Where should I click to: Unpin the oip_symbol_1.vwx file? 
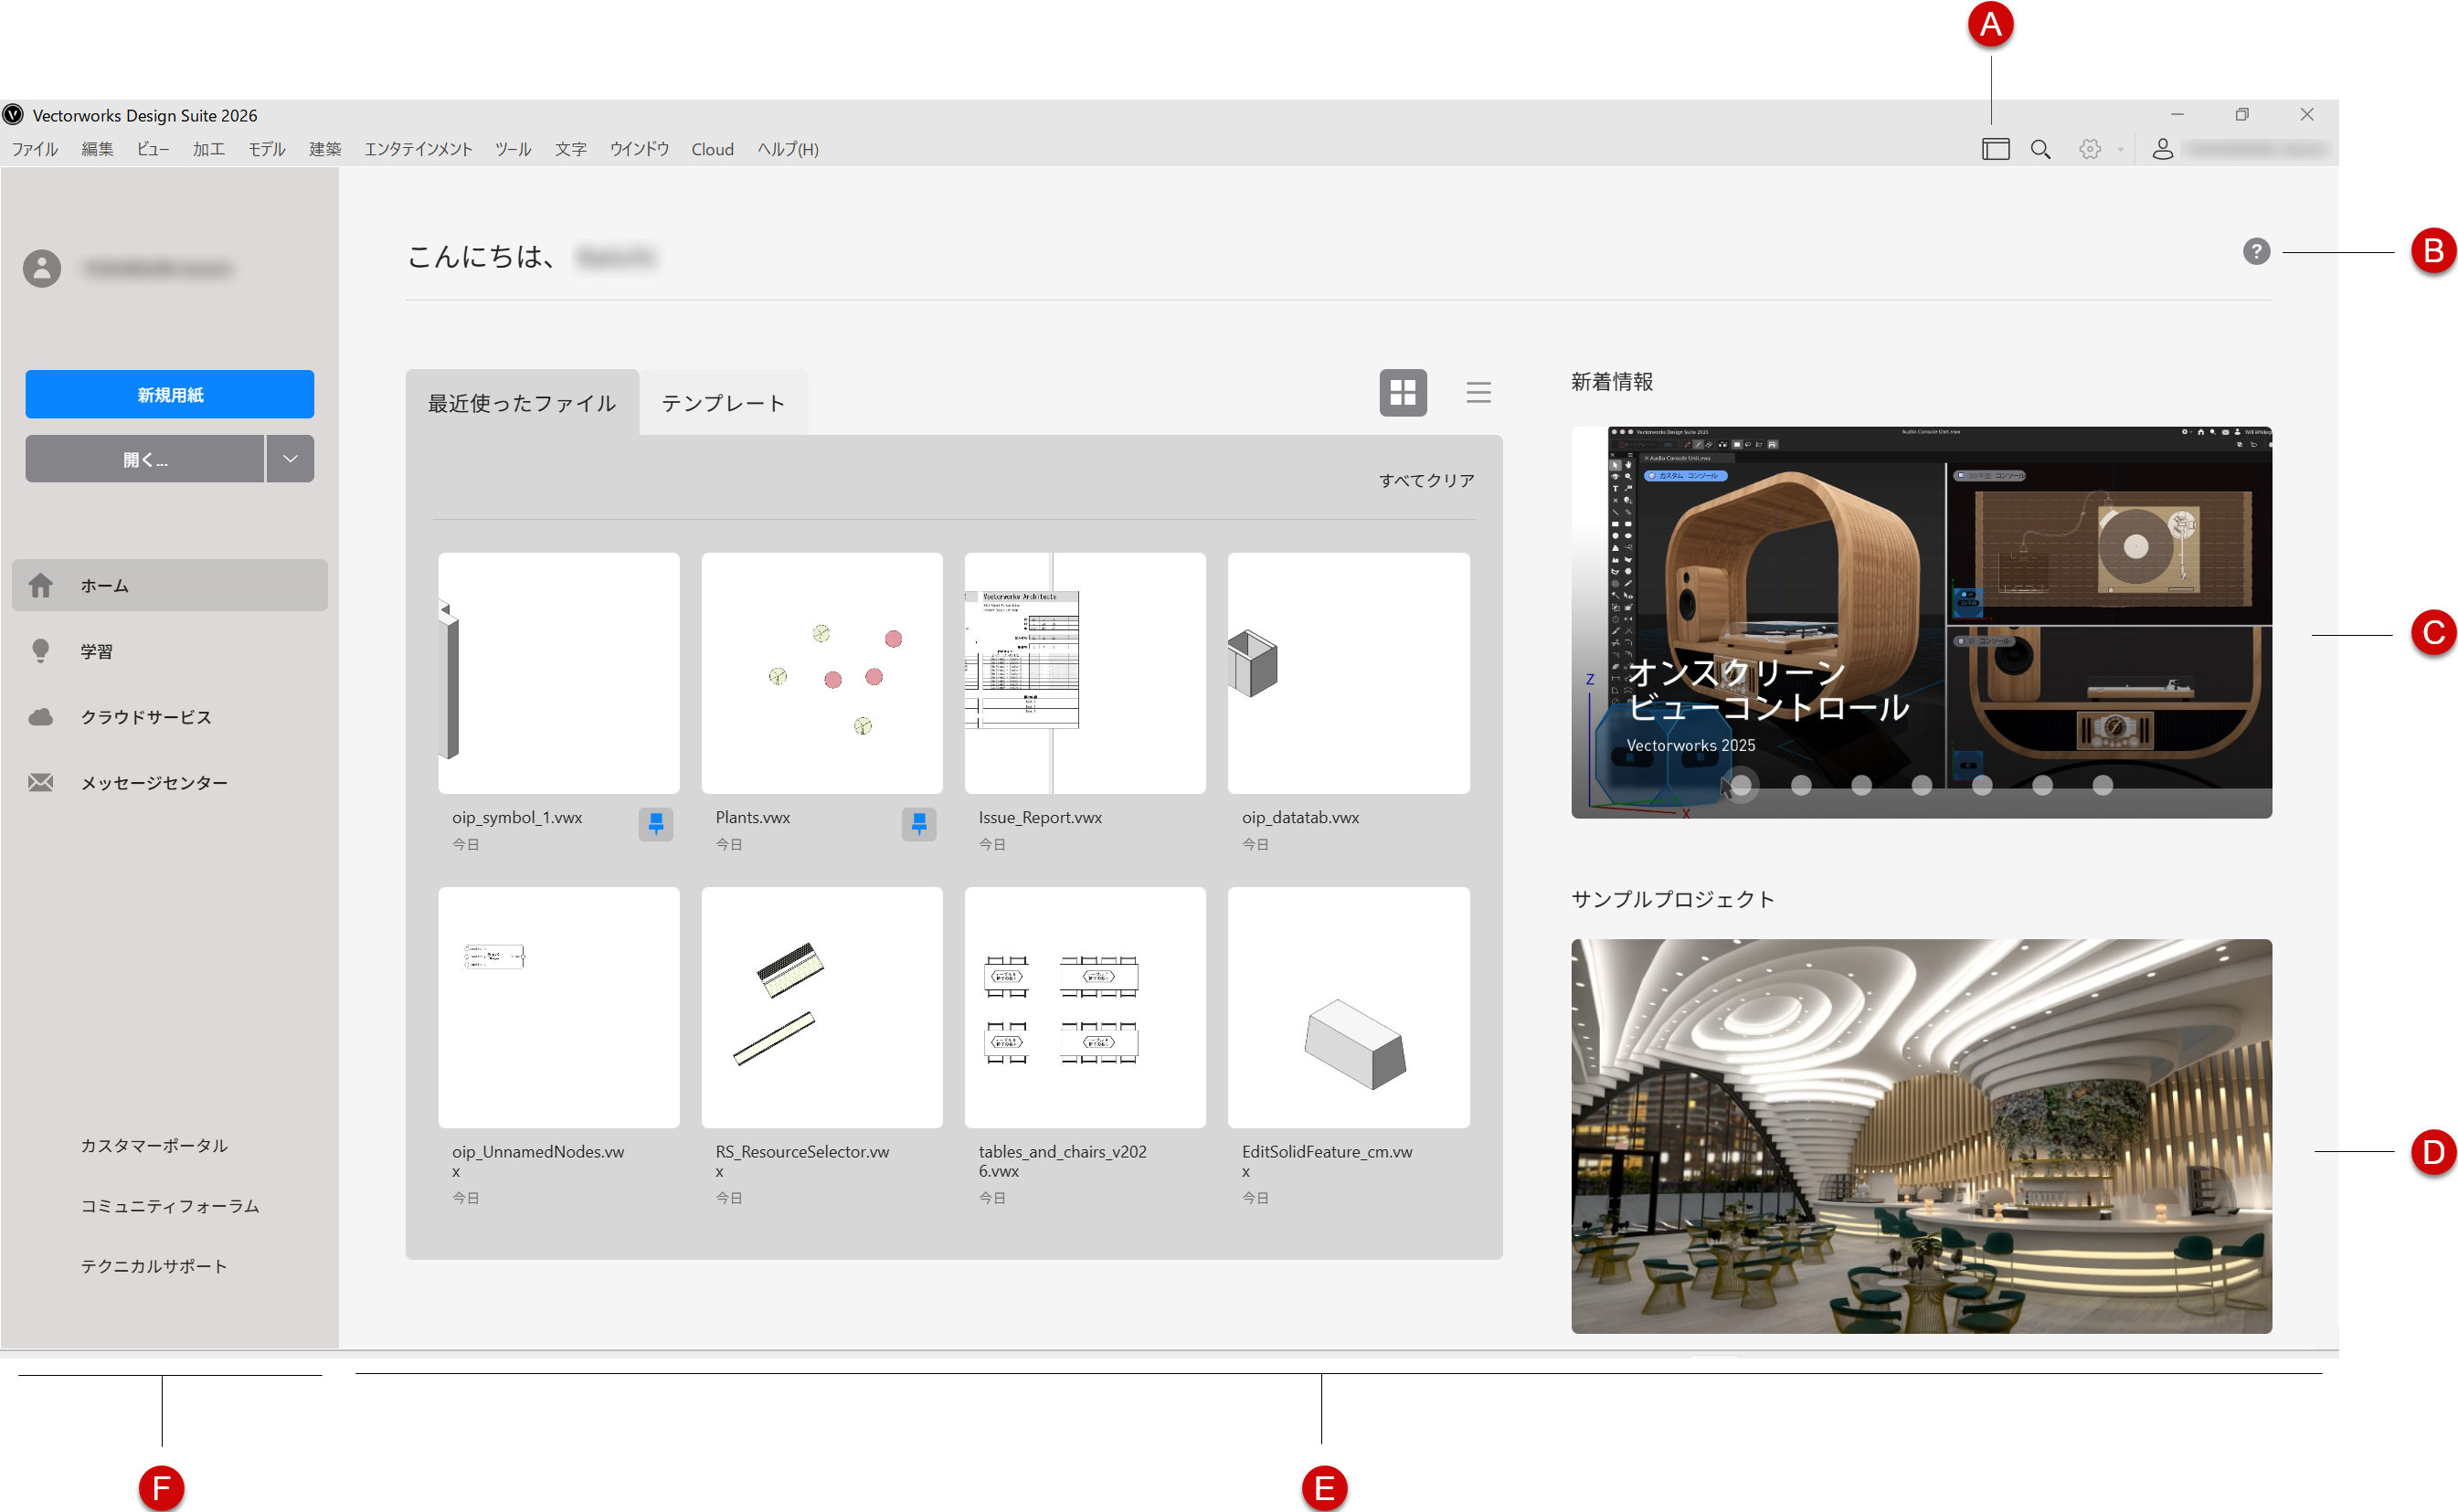coord(655,823)
